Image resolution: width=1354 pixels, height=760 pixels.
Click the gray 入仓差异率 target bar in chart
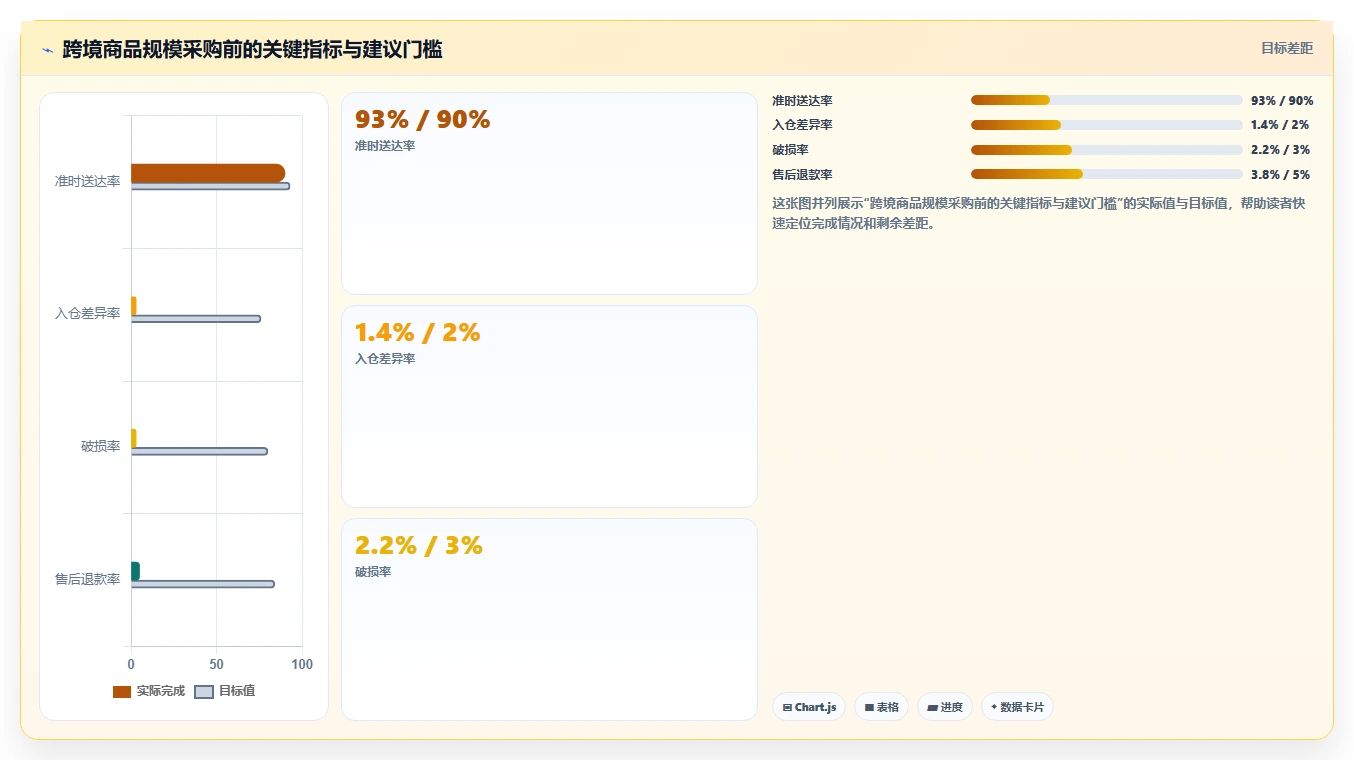[195, 319]
